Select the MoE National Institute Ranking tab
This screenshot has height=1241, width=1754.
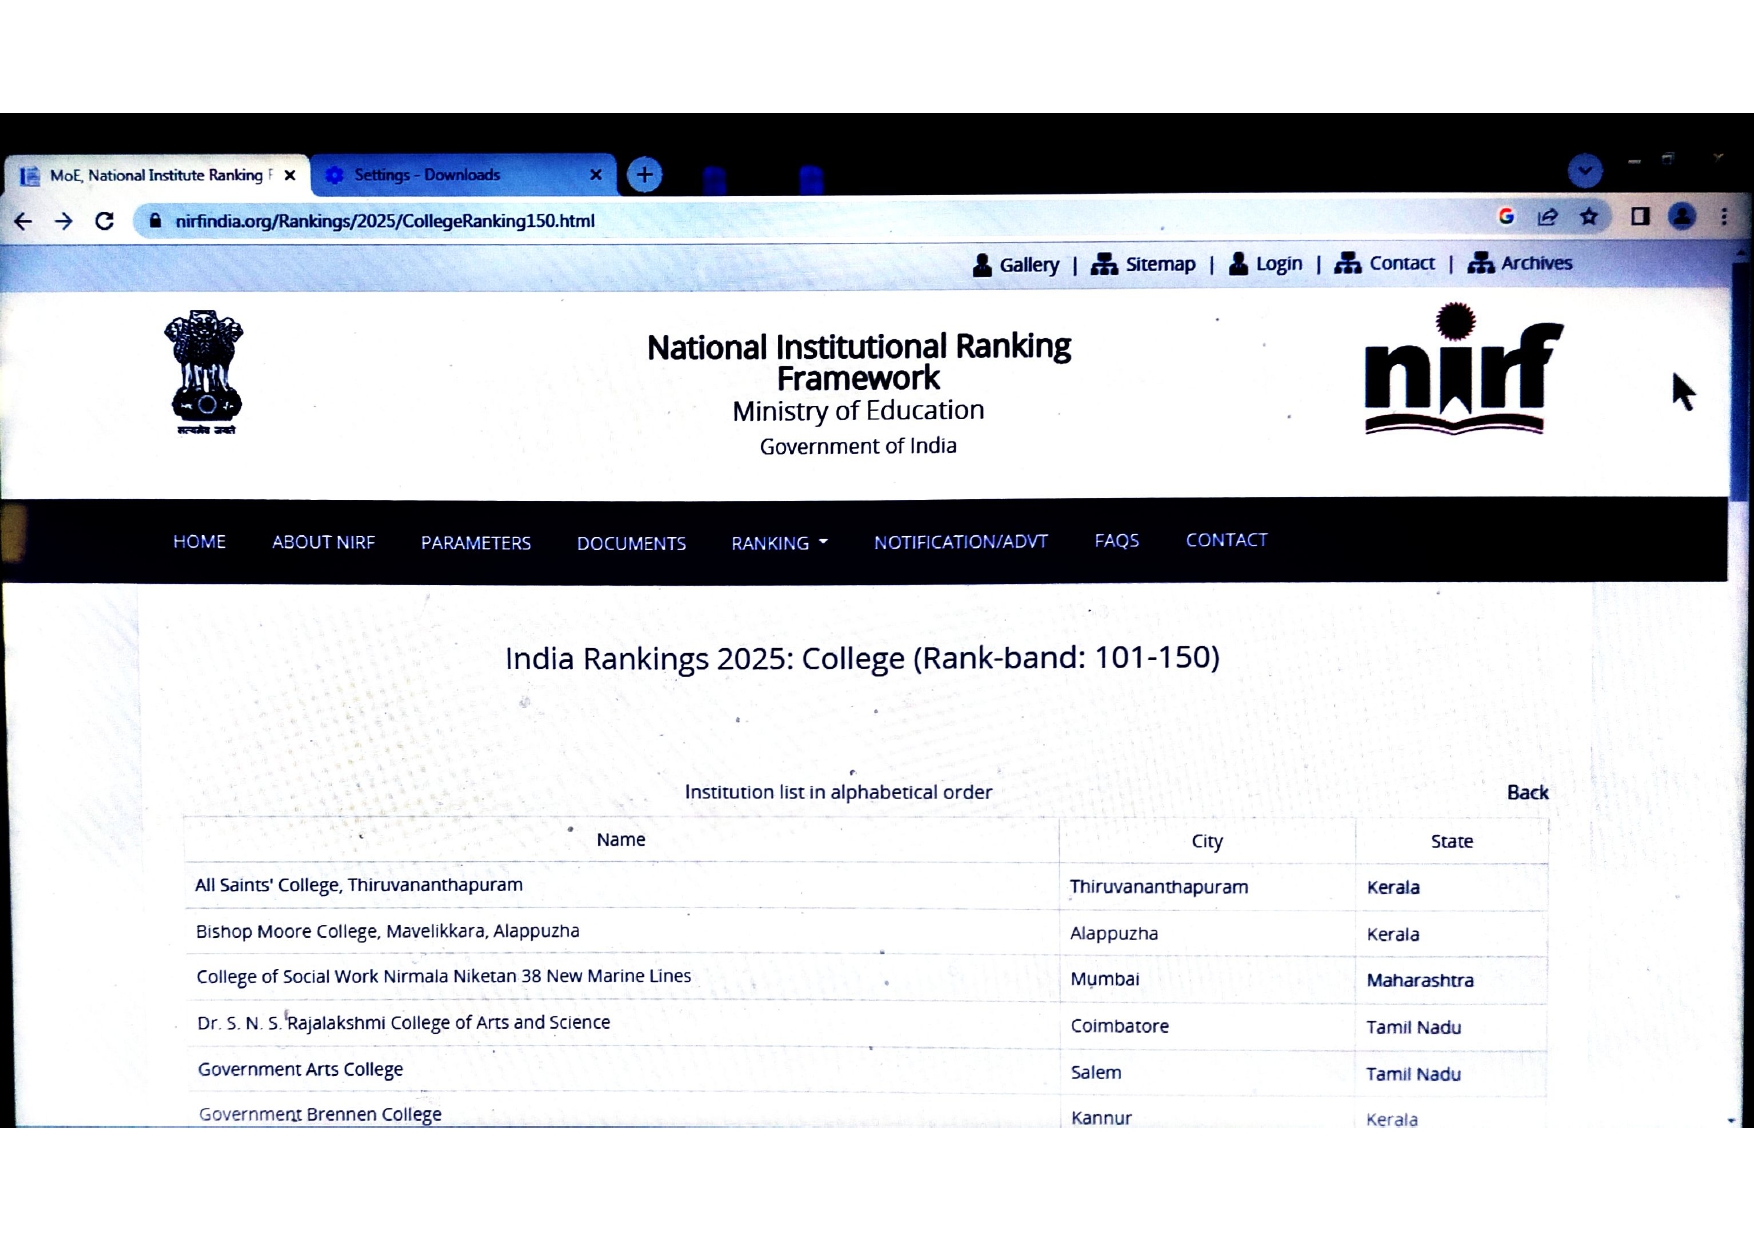(158, 175)
